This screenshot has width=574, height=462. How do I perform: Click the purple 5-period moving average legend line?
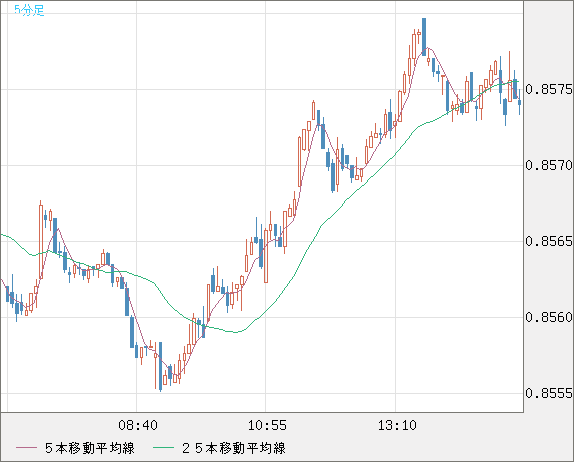[x=26, y=448]
